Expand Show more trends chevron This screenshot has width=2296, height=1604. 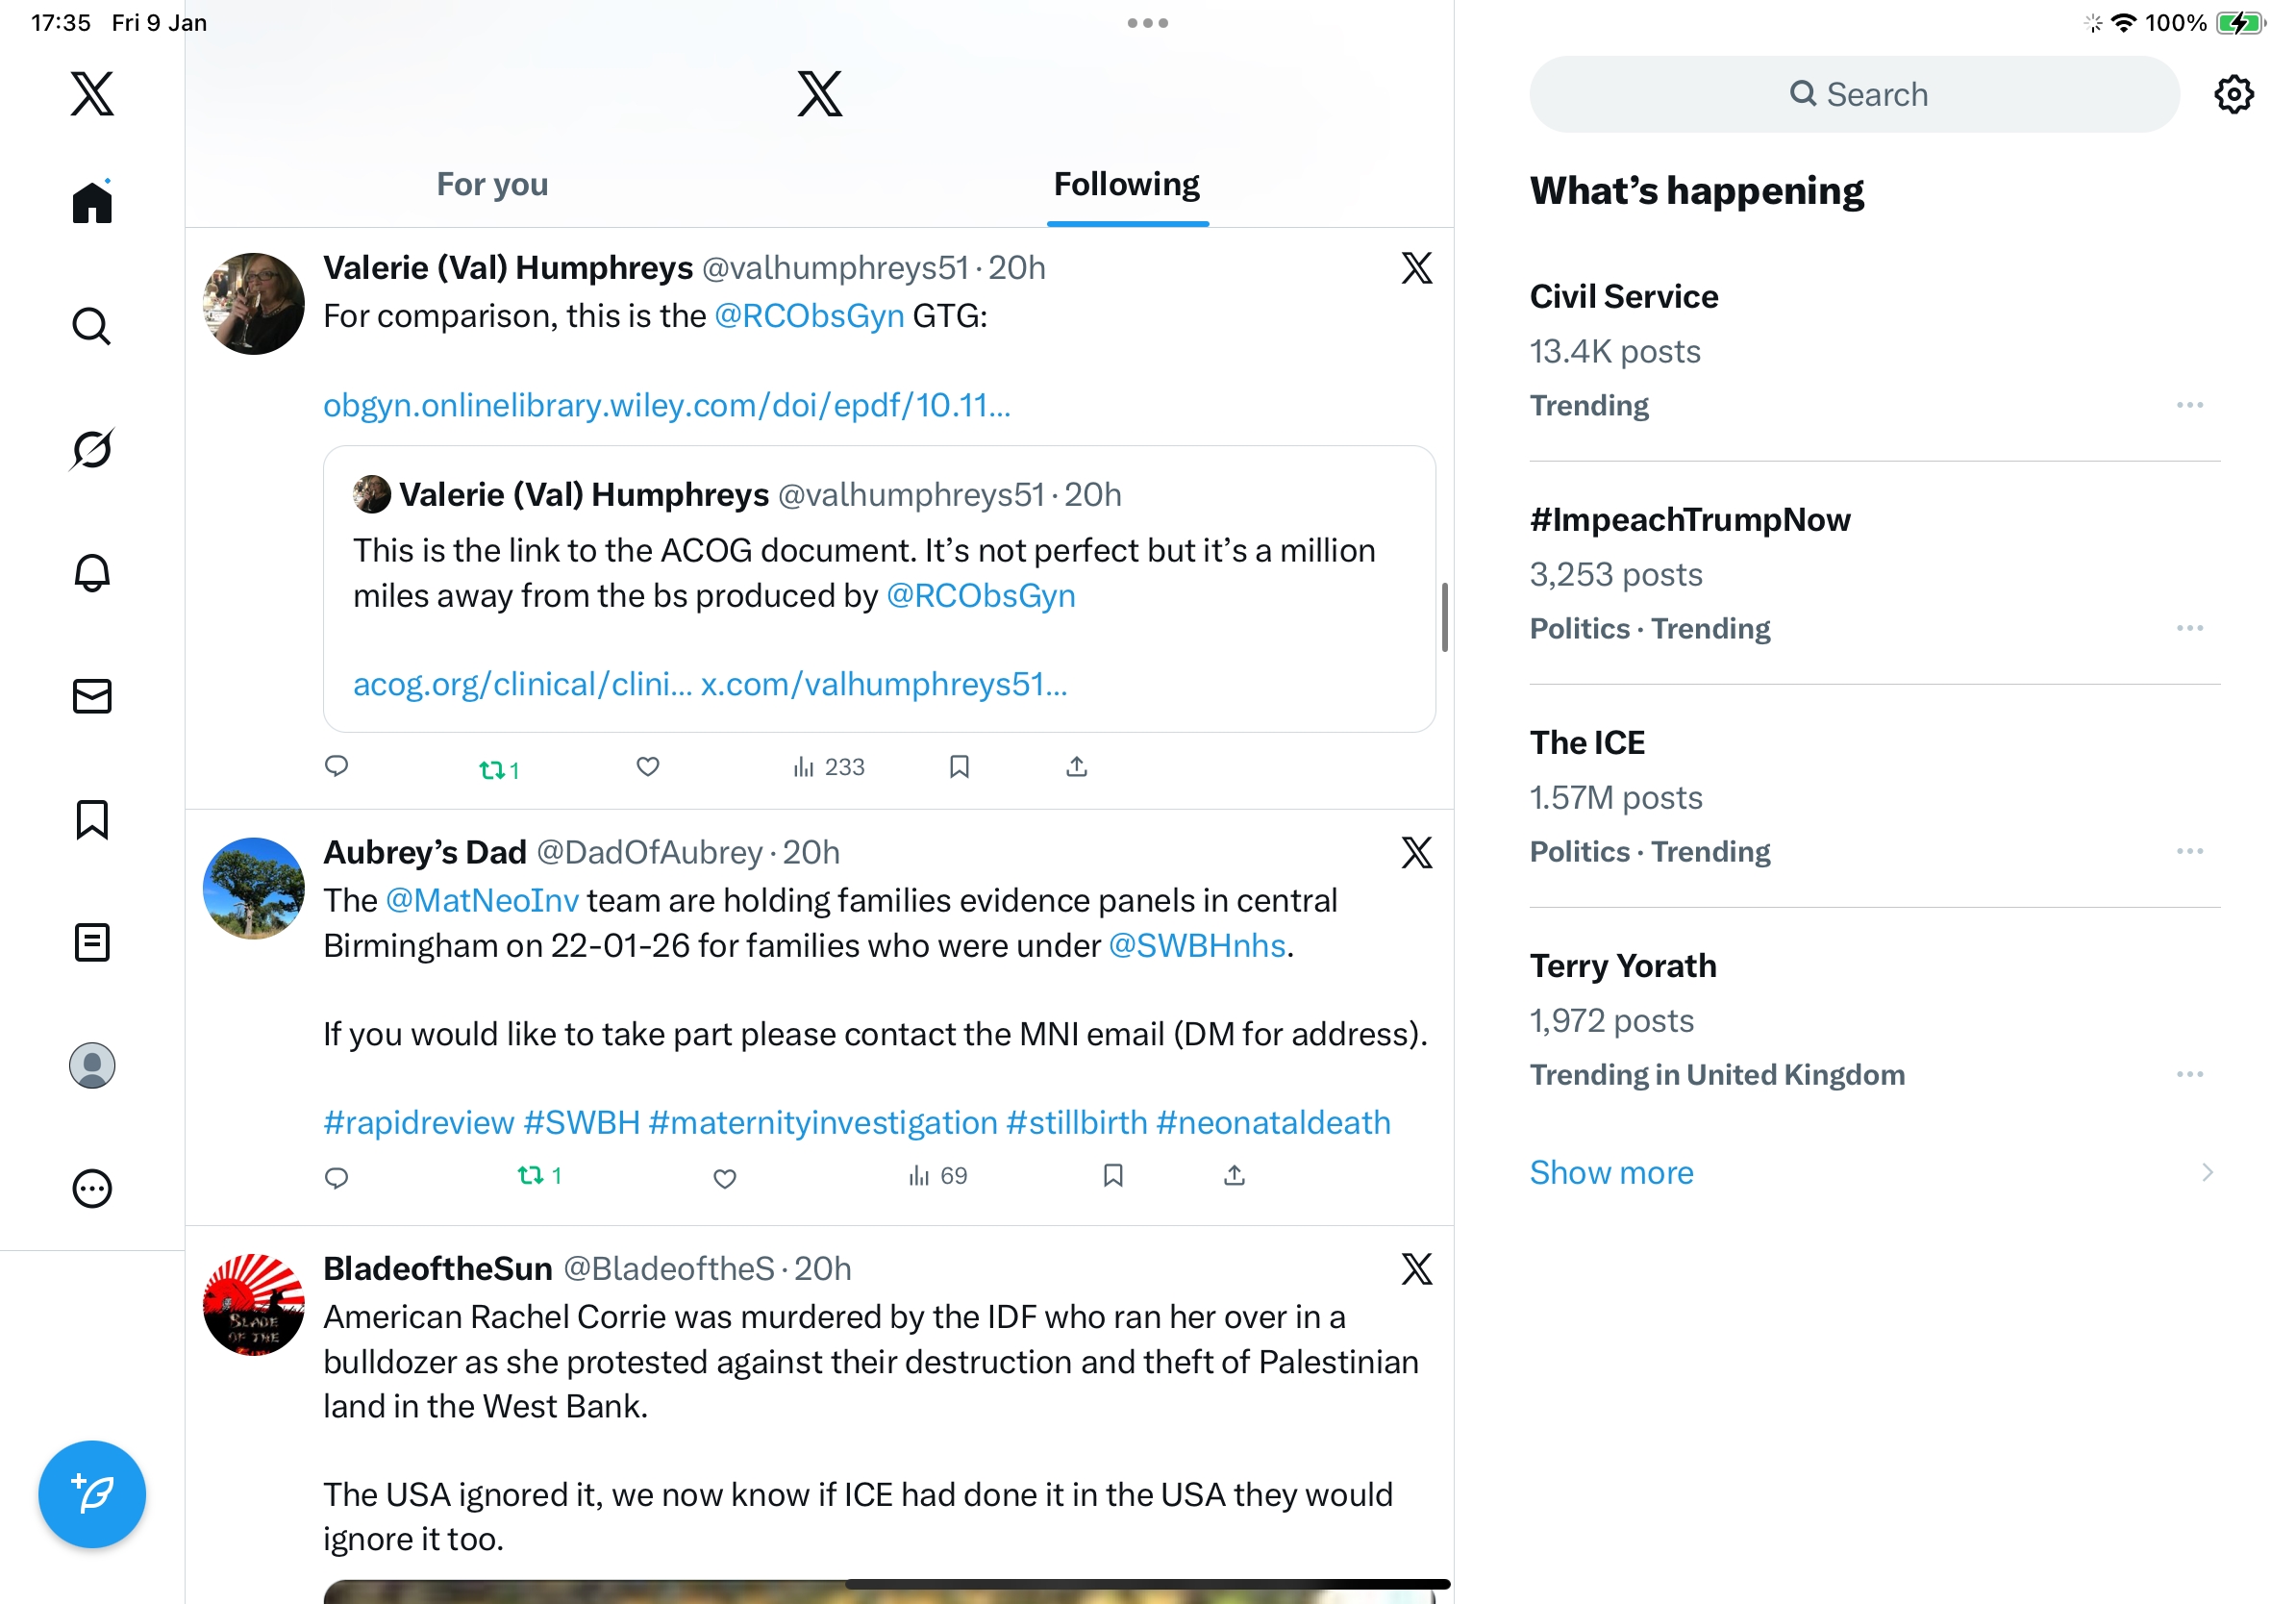point(2207,1172)
